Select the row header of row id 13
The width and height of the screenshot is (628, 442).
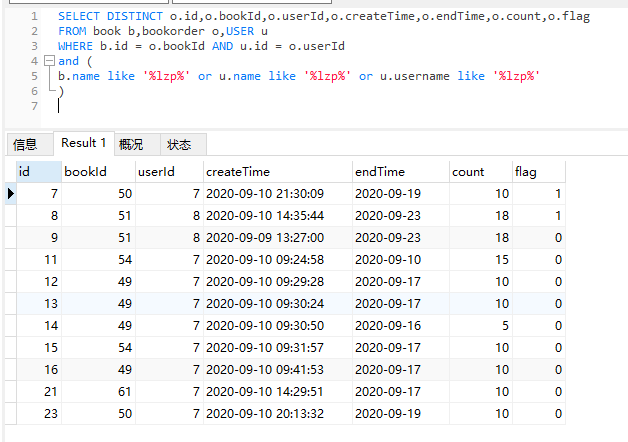(10, 304)
